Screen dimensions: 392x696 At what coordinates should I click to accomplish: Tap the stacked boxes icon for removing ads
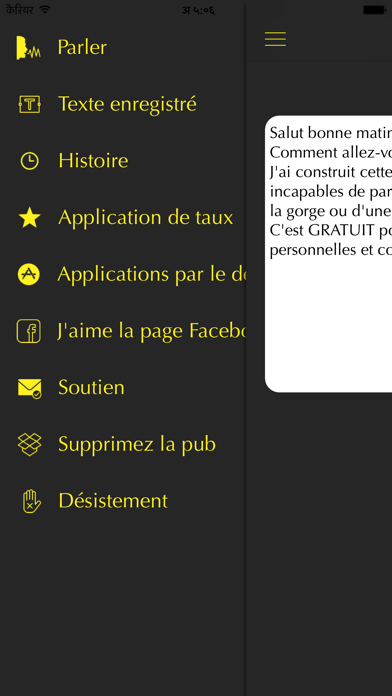pos(30,444)
